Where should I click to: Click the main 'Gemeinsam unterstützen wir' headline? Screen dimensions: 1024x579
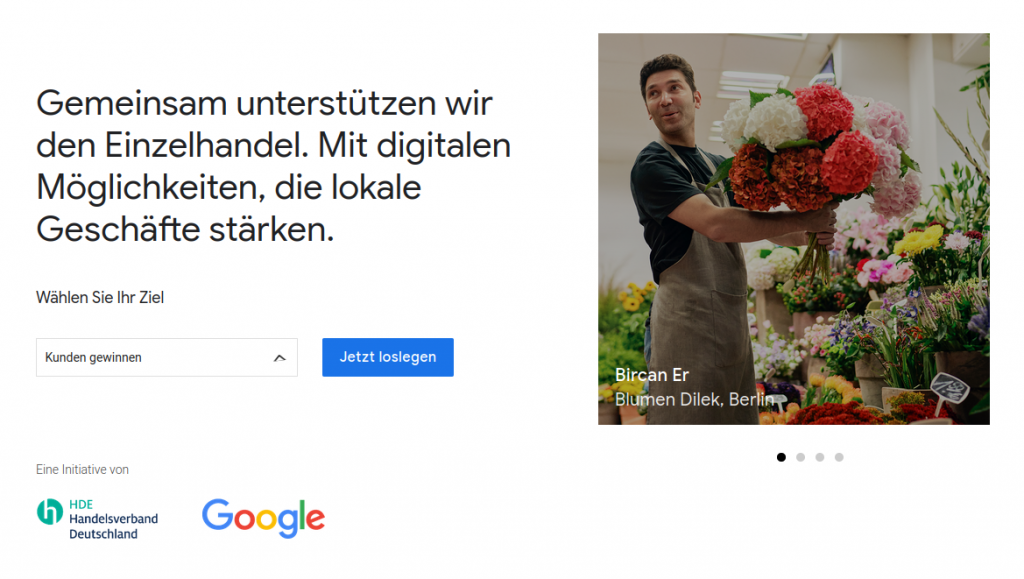(x=273, y=166)
